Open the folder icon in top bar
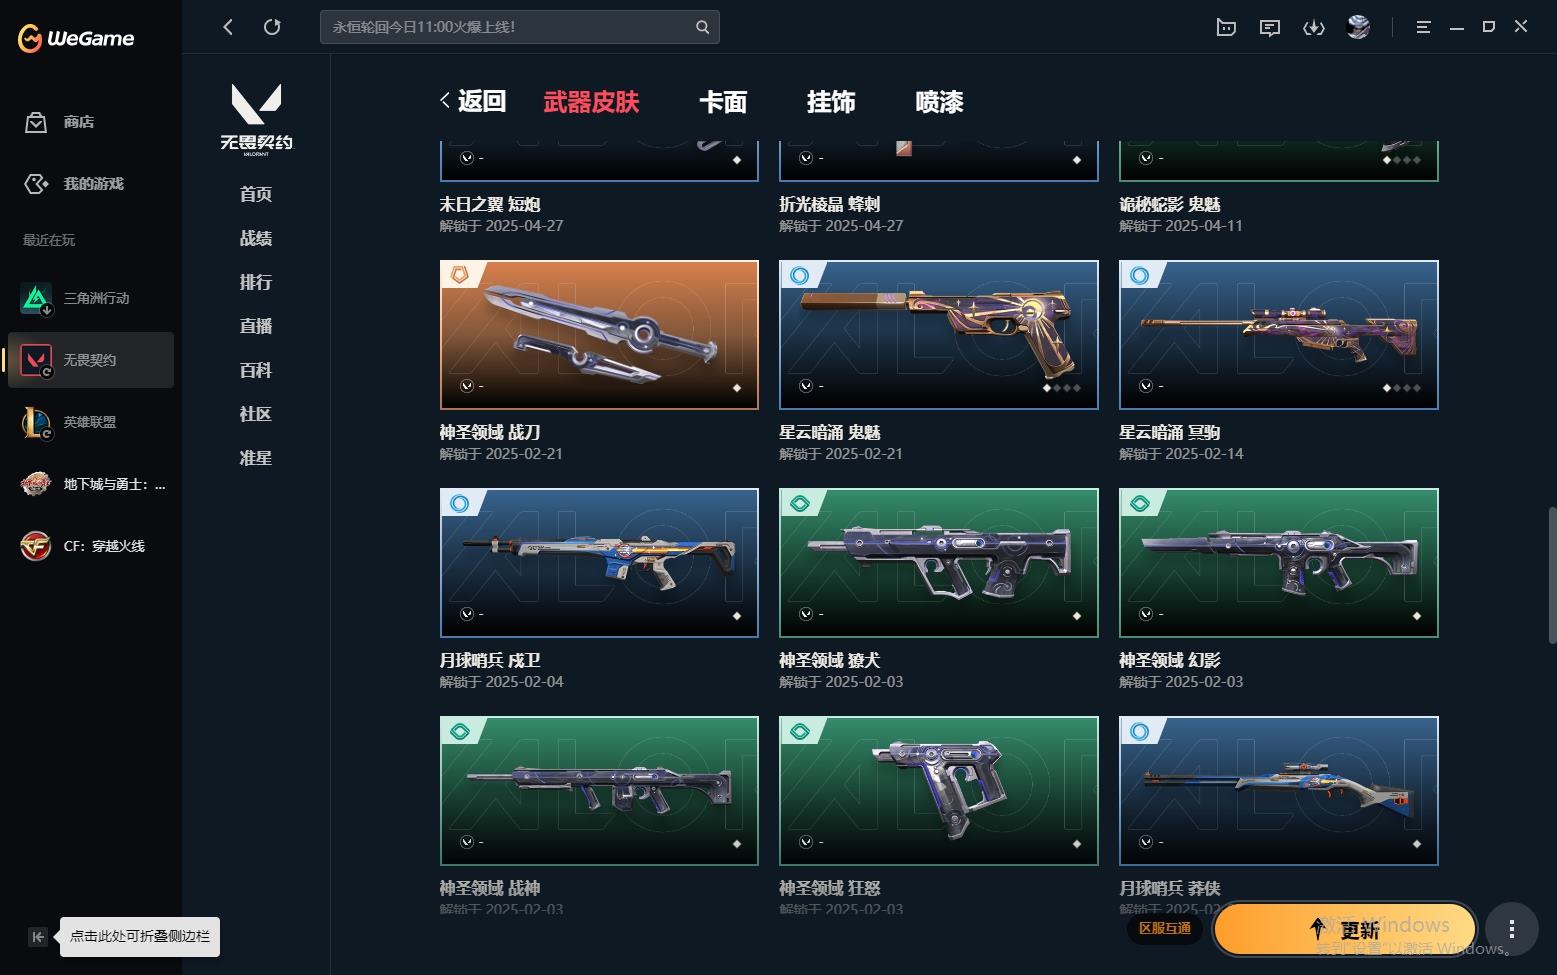This screenshot has height=975, width=1557. coord(1226,27)
